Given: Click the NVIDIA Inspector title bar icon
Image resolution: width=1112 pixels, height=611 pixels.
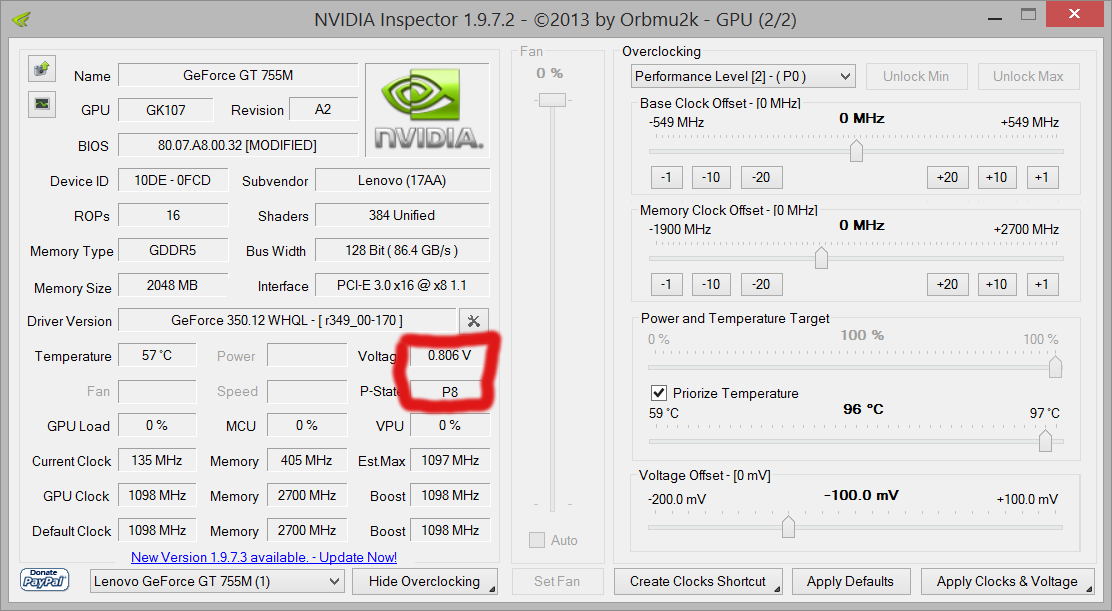Looking at the screenshot, I should coord(21,18).
